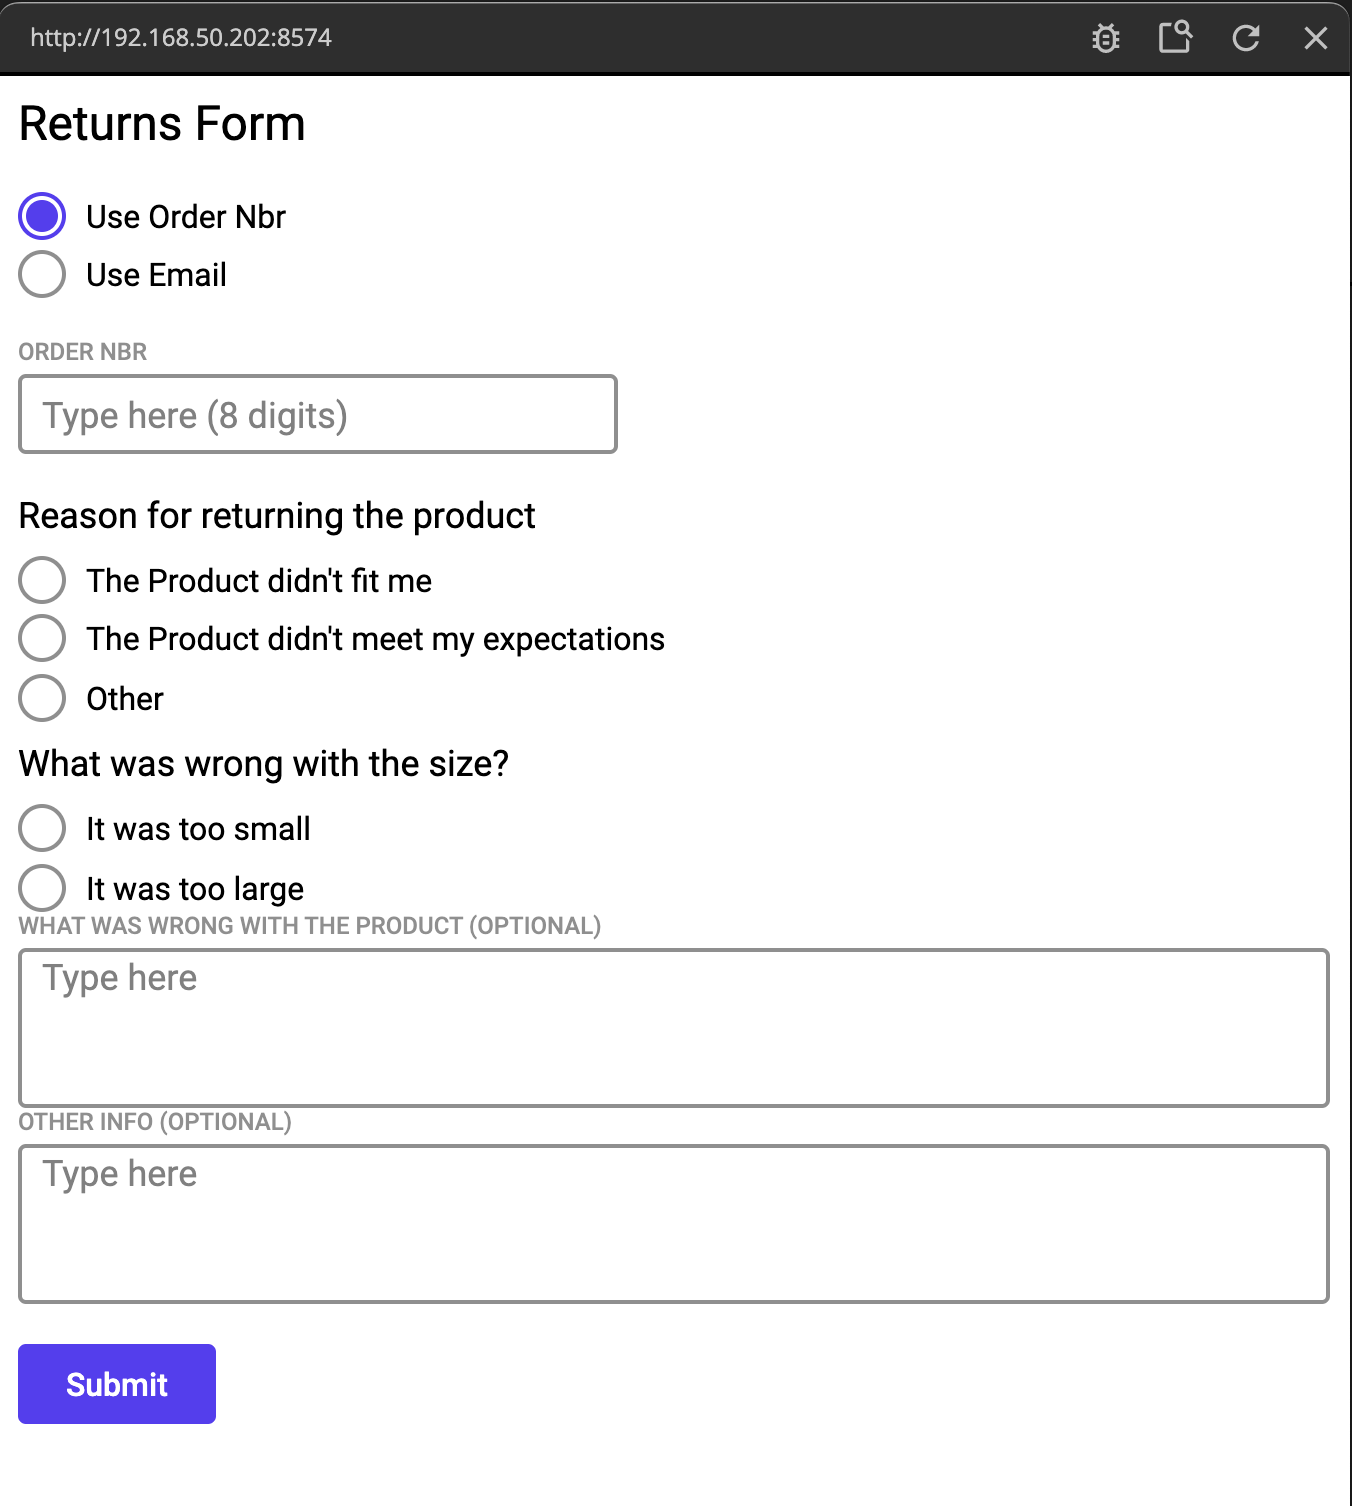Reload the page with the refresh icon

1245,38
